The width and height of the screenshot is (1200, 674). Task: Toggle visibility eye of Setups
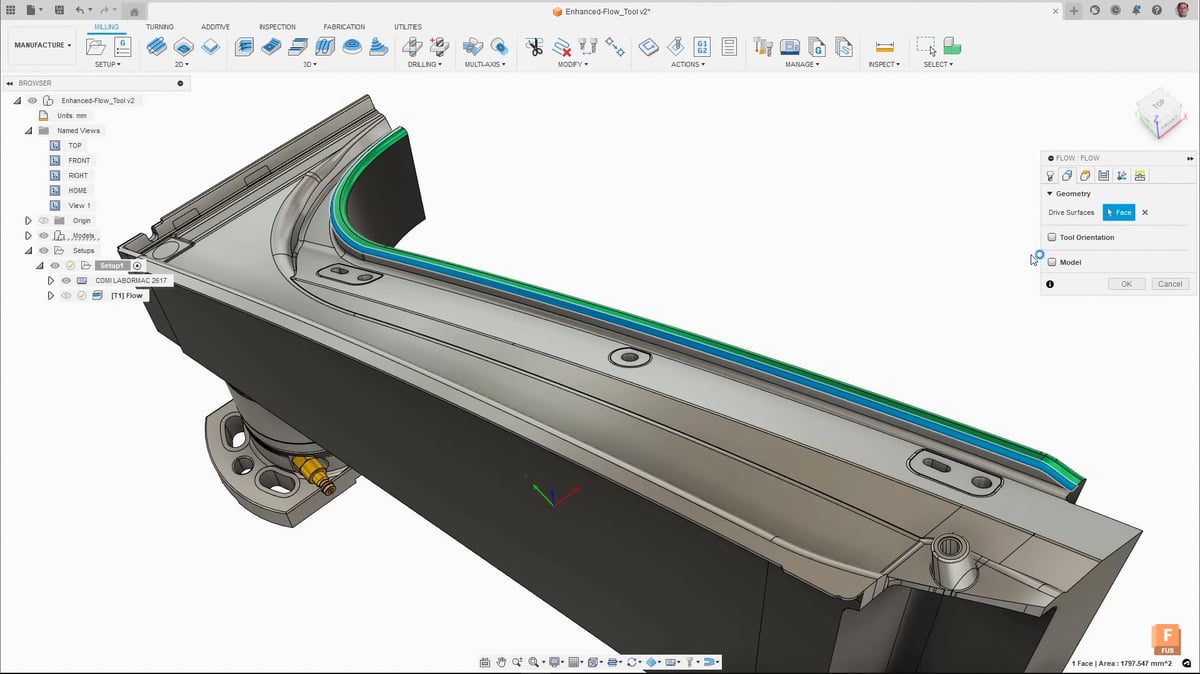[43, 251]
